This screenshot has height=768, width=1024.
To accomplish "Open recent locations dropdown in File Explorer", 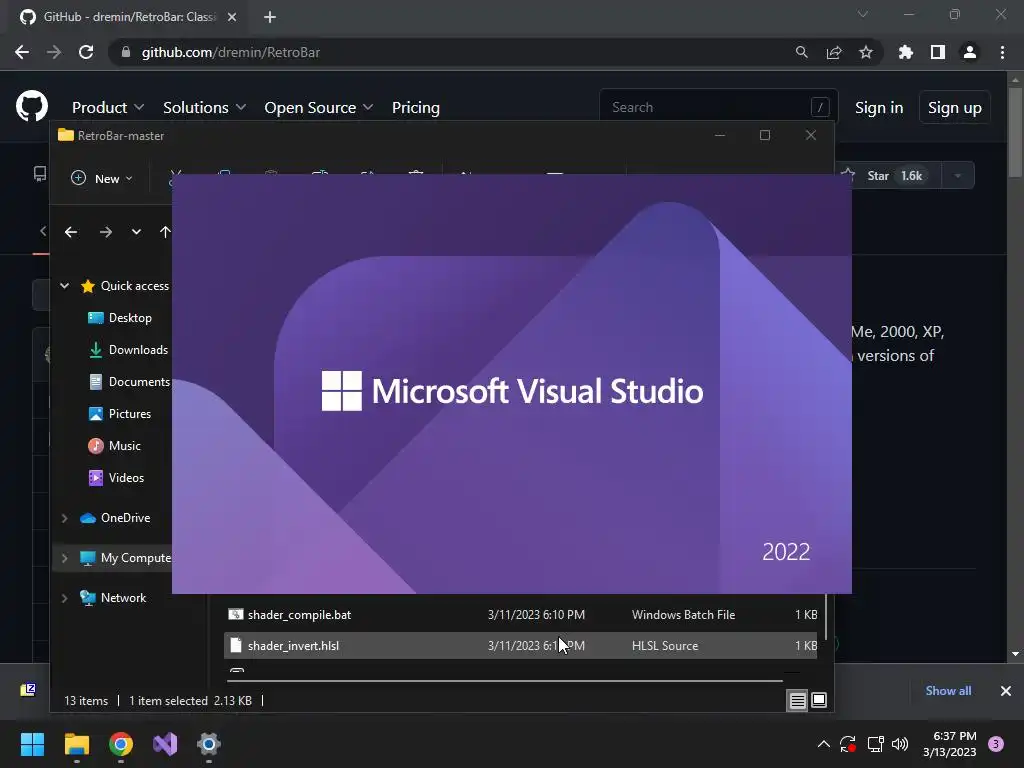I will [136, 232].
